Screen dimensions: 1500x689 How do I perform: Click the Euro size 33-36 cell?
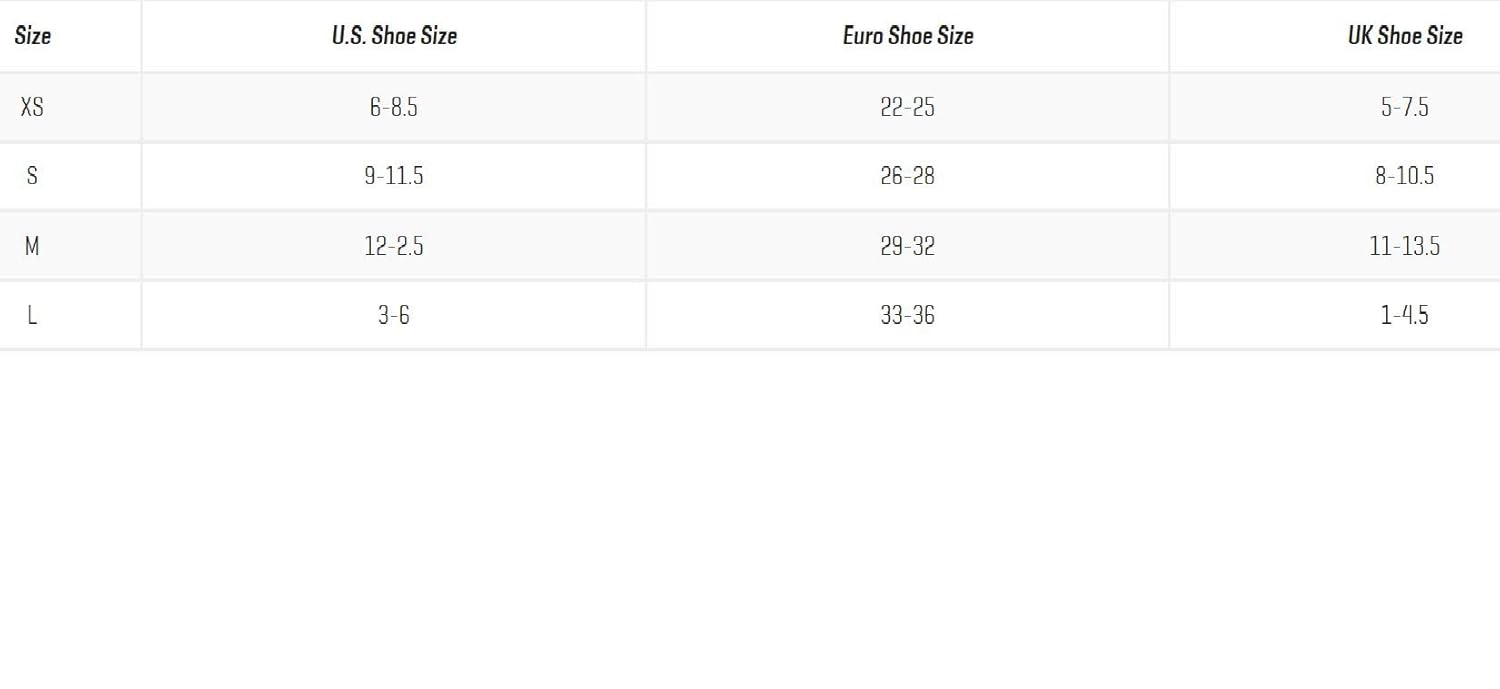908,316
